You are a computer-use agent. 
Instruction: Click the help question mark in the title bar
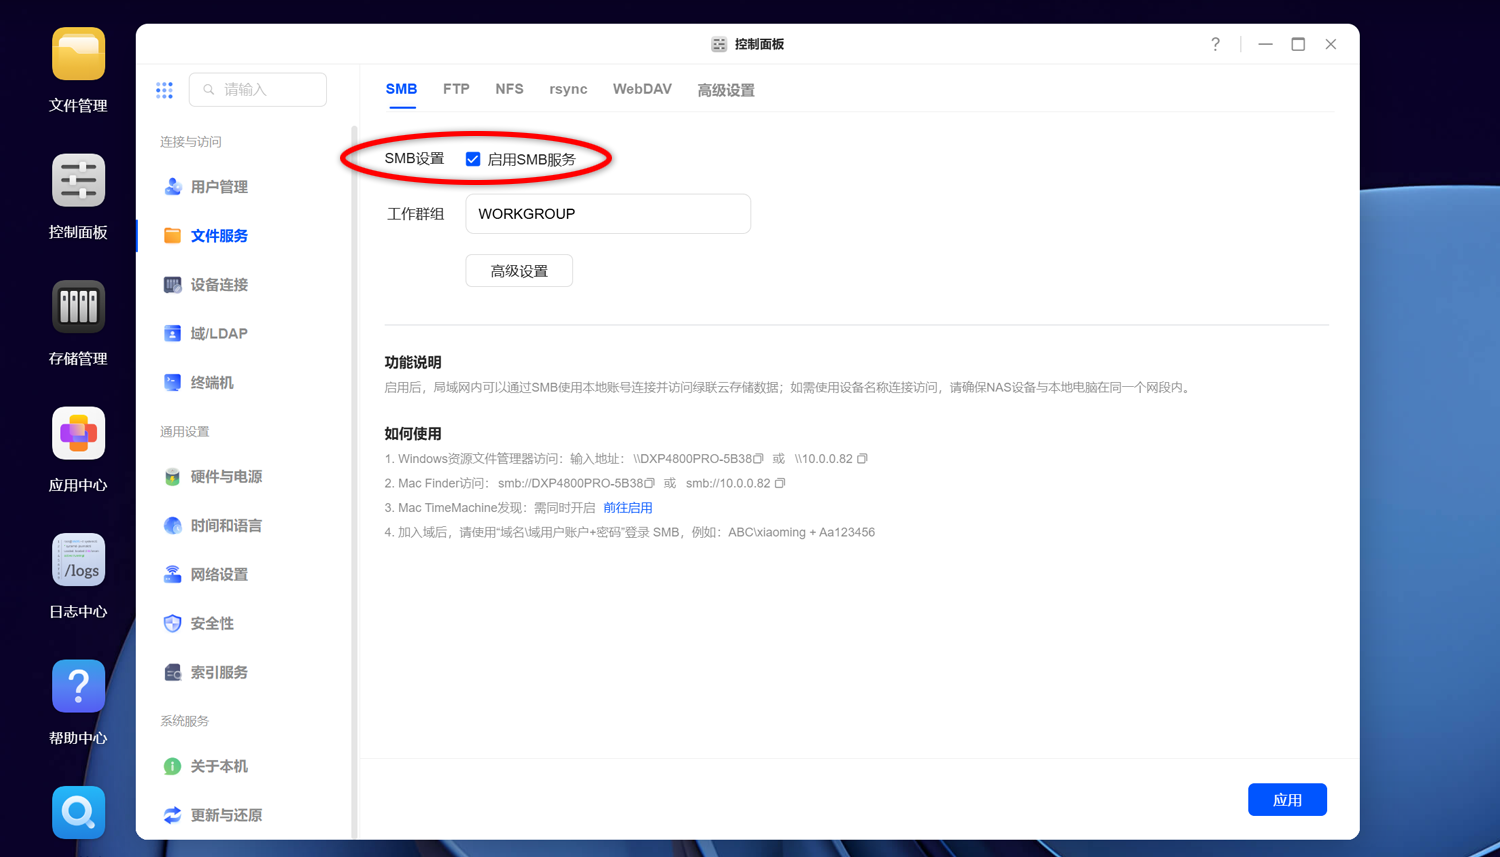(x=1215, y=44)
